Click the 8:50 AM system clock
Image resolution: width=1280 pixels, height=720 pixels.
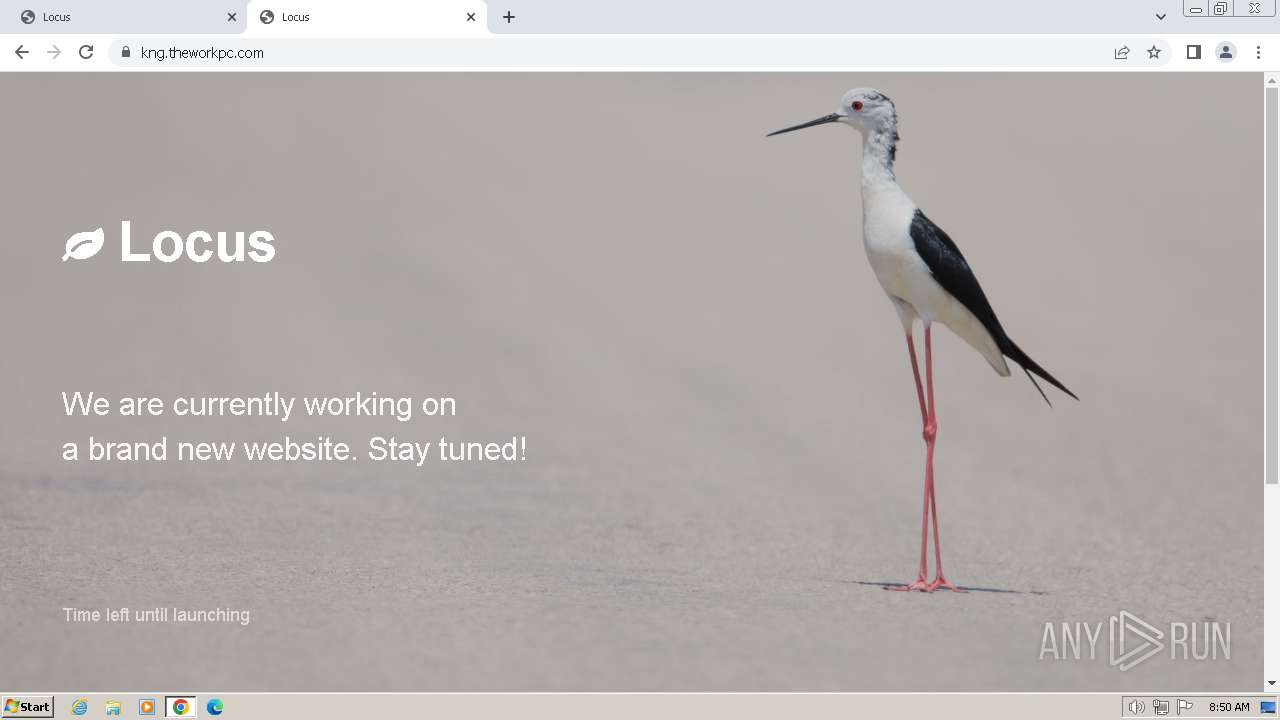tap(1229, 707)
